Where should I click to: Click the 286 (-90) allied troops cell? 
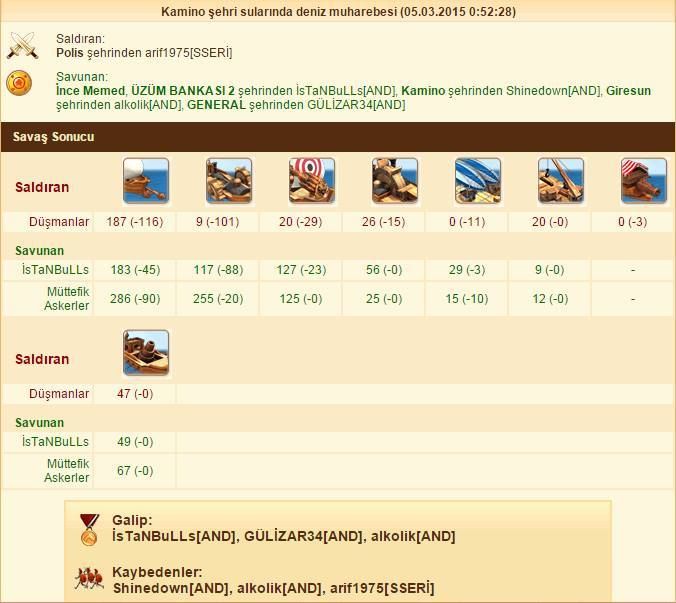pos(135,299)
